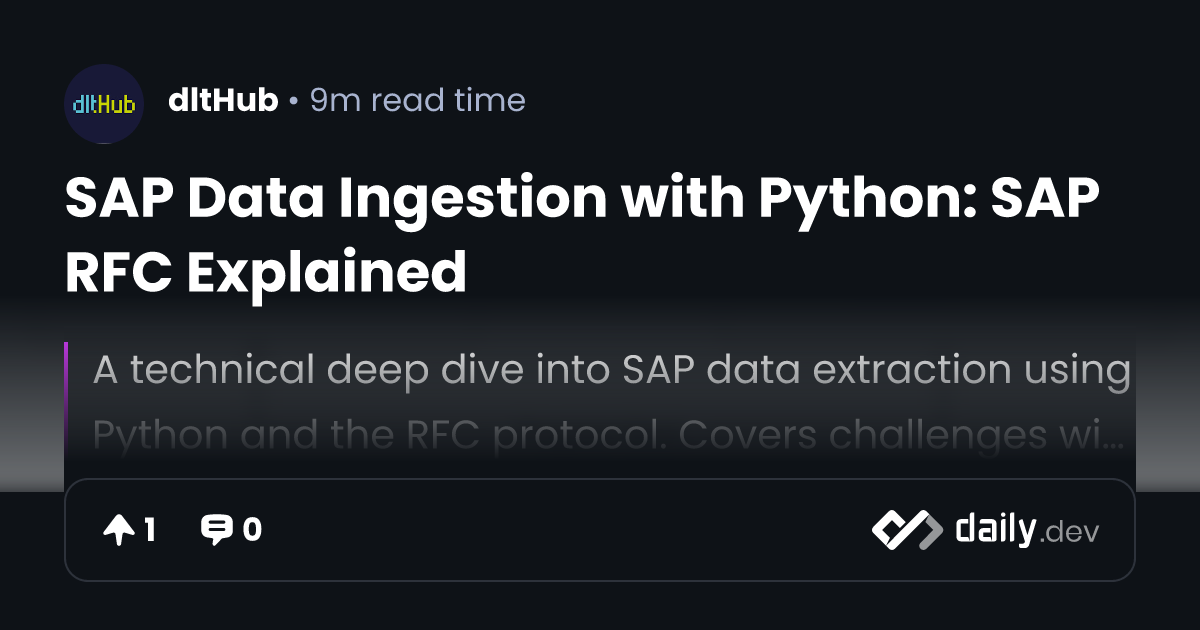
Task: Click the daily.dev logo mark icon
Action: coord(906,530)
